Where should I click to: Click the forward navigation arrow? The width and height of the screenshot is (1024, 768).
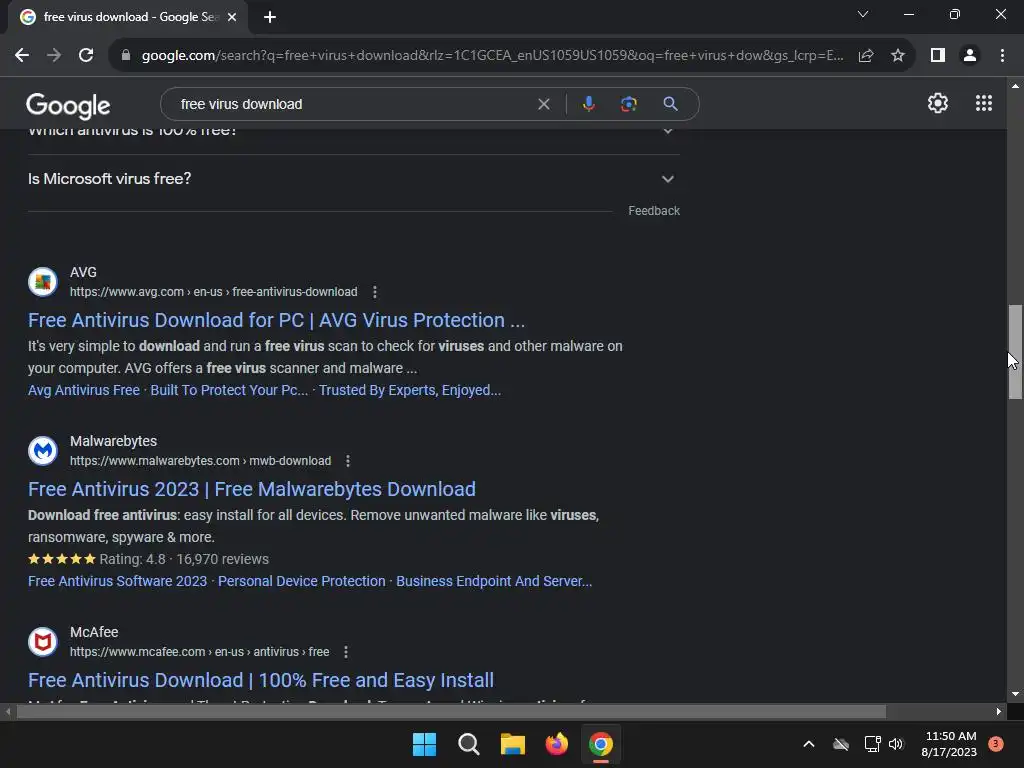[x=54, y=56]
